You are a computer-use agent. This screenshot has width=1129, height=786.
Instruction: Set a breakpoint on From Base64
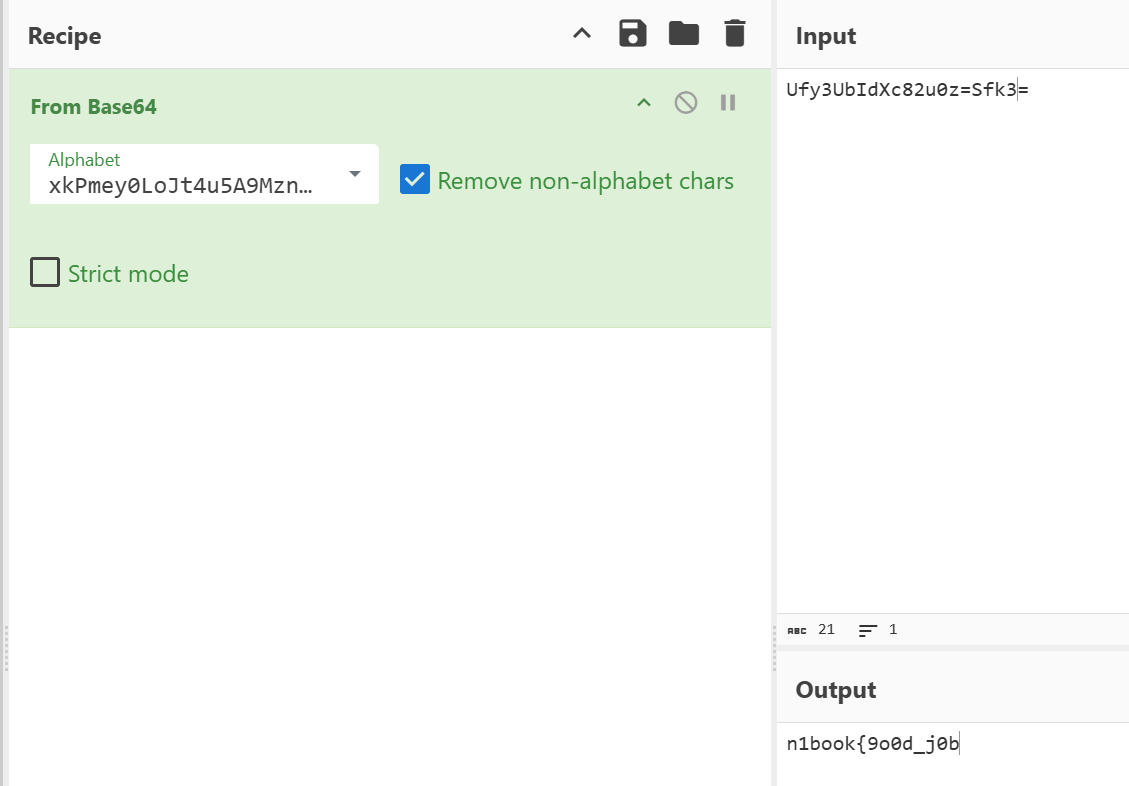(x=728, y=103)
